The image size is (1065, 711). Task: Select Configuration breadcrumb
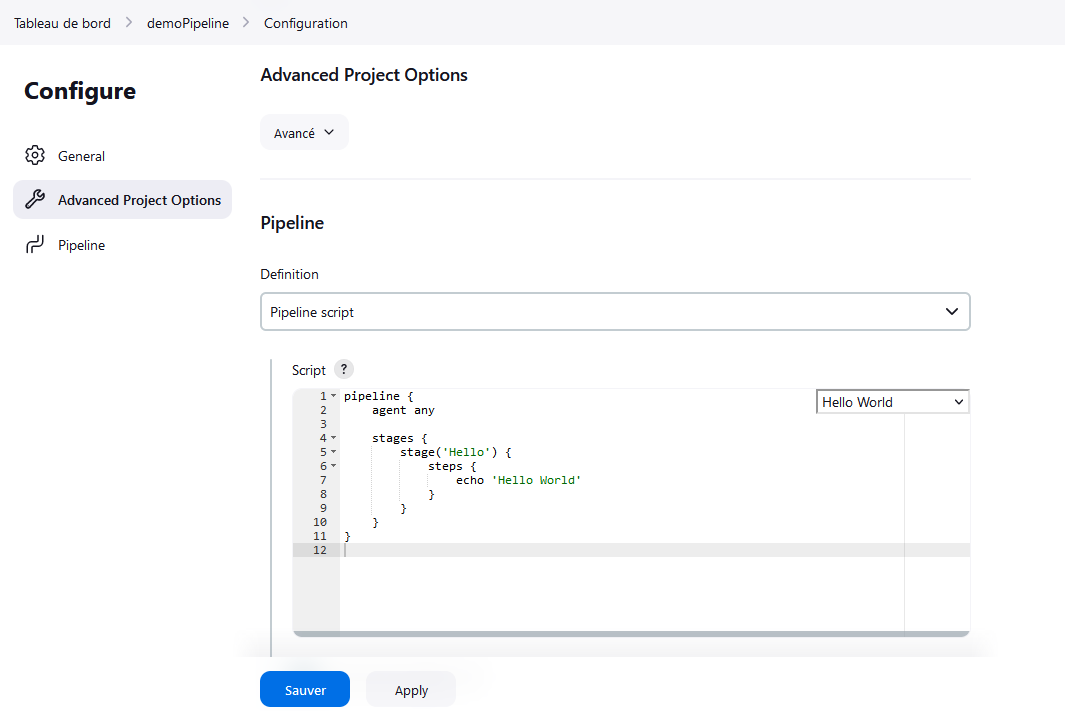point(306,23)
